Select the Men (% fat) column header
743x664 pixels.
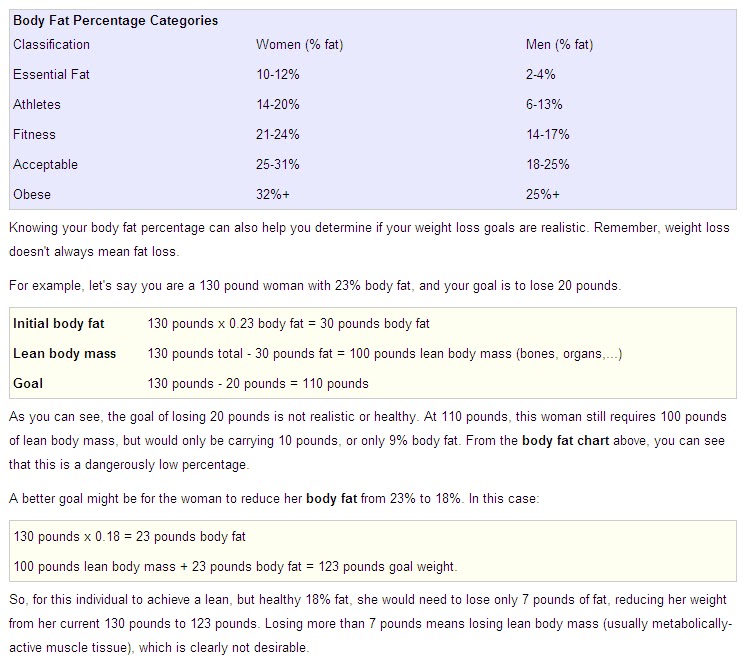tap(559, 45)
